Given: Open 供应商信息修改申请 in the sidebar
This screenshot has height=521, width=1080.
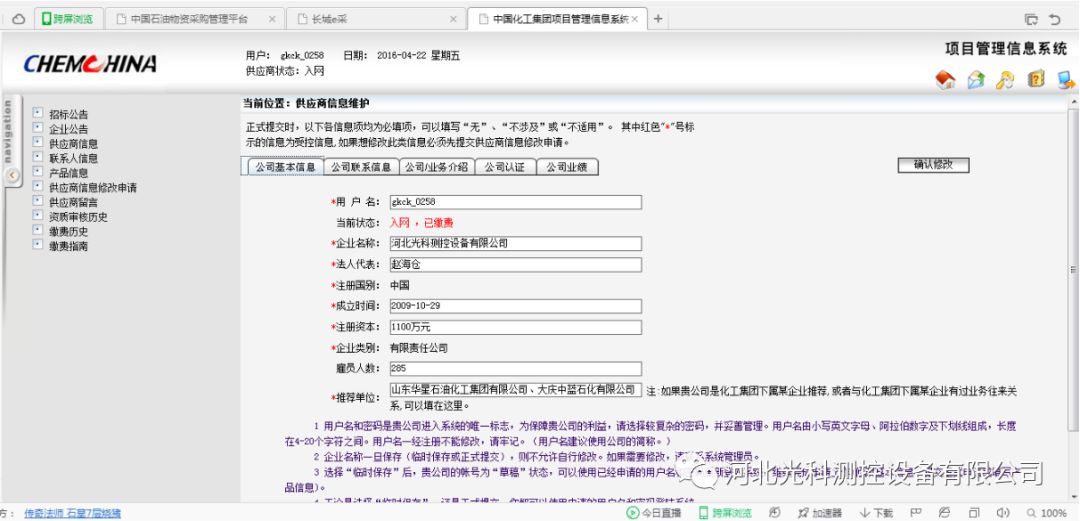Looking at the screenshot, I should tap(92, 187).
